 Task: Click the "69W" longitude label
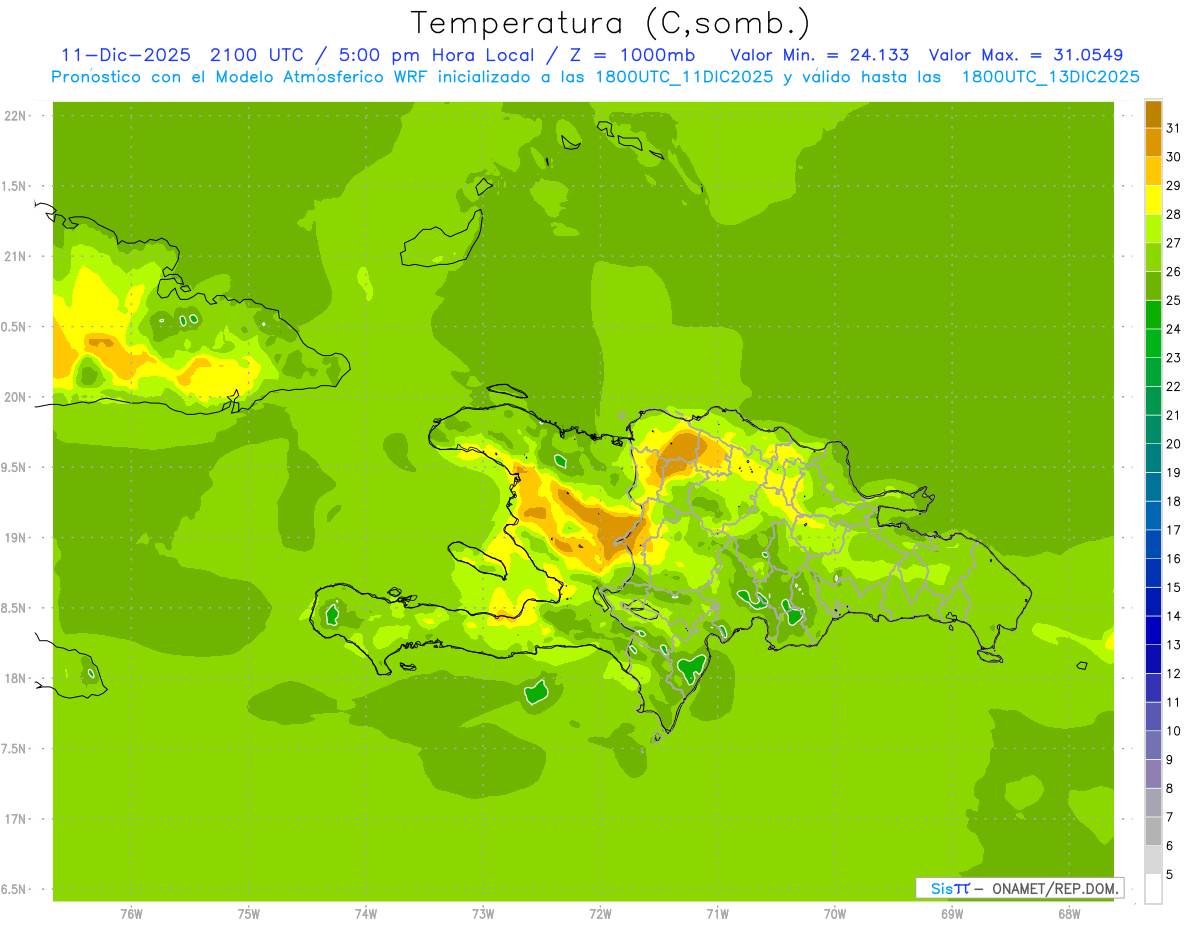tap(952, 914)
